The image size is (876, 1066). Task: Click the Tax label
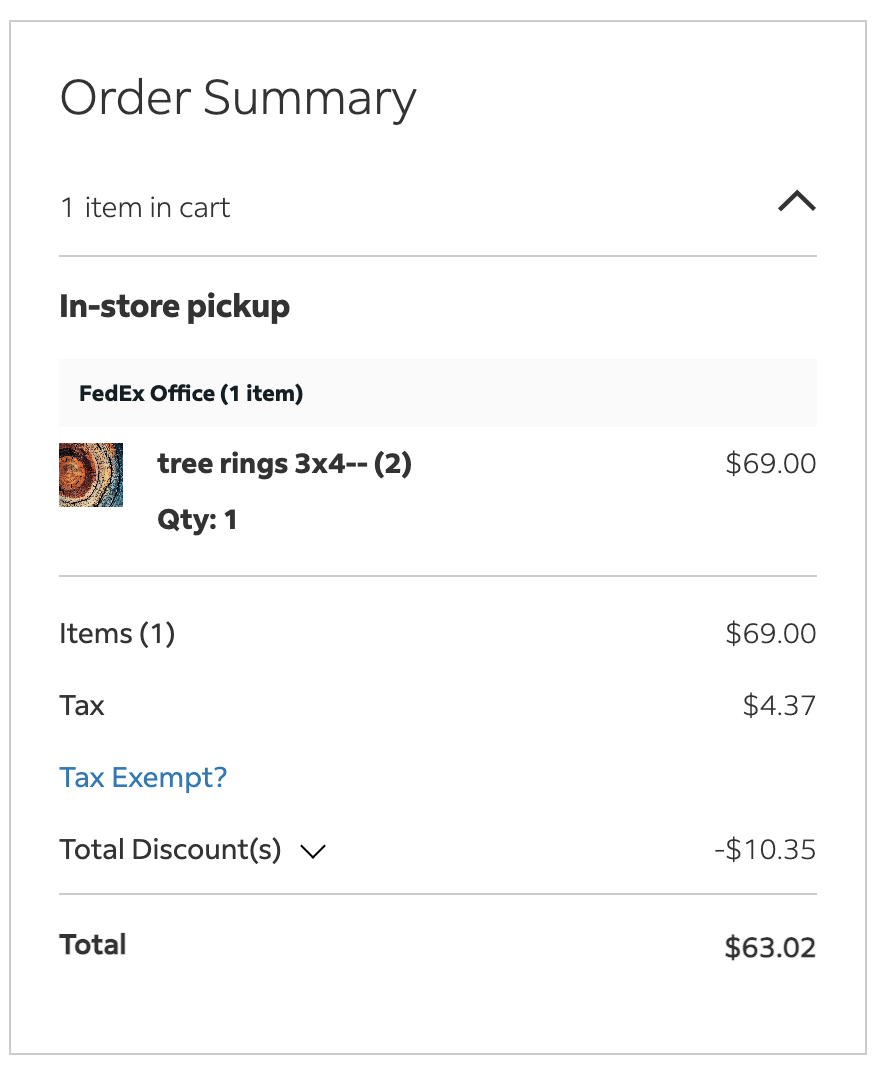(x=82, y=706)
